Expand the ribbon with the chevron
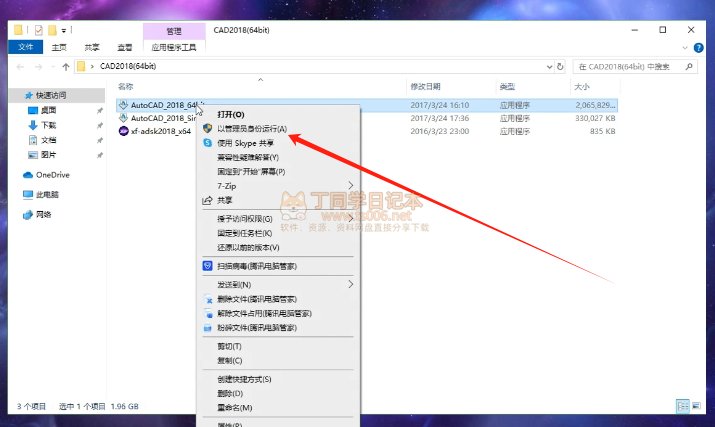This screenshot has width=715, height=427. pyautogui.click(x=685, y=47)
